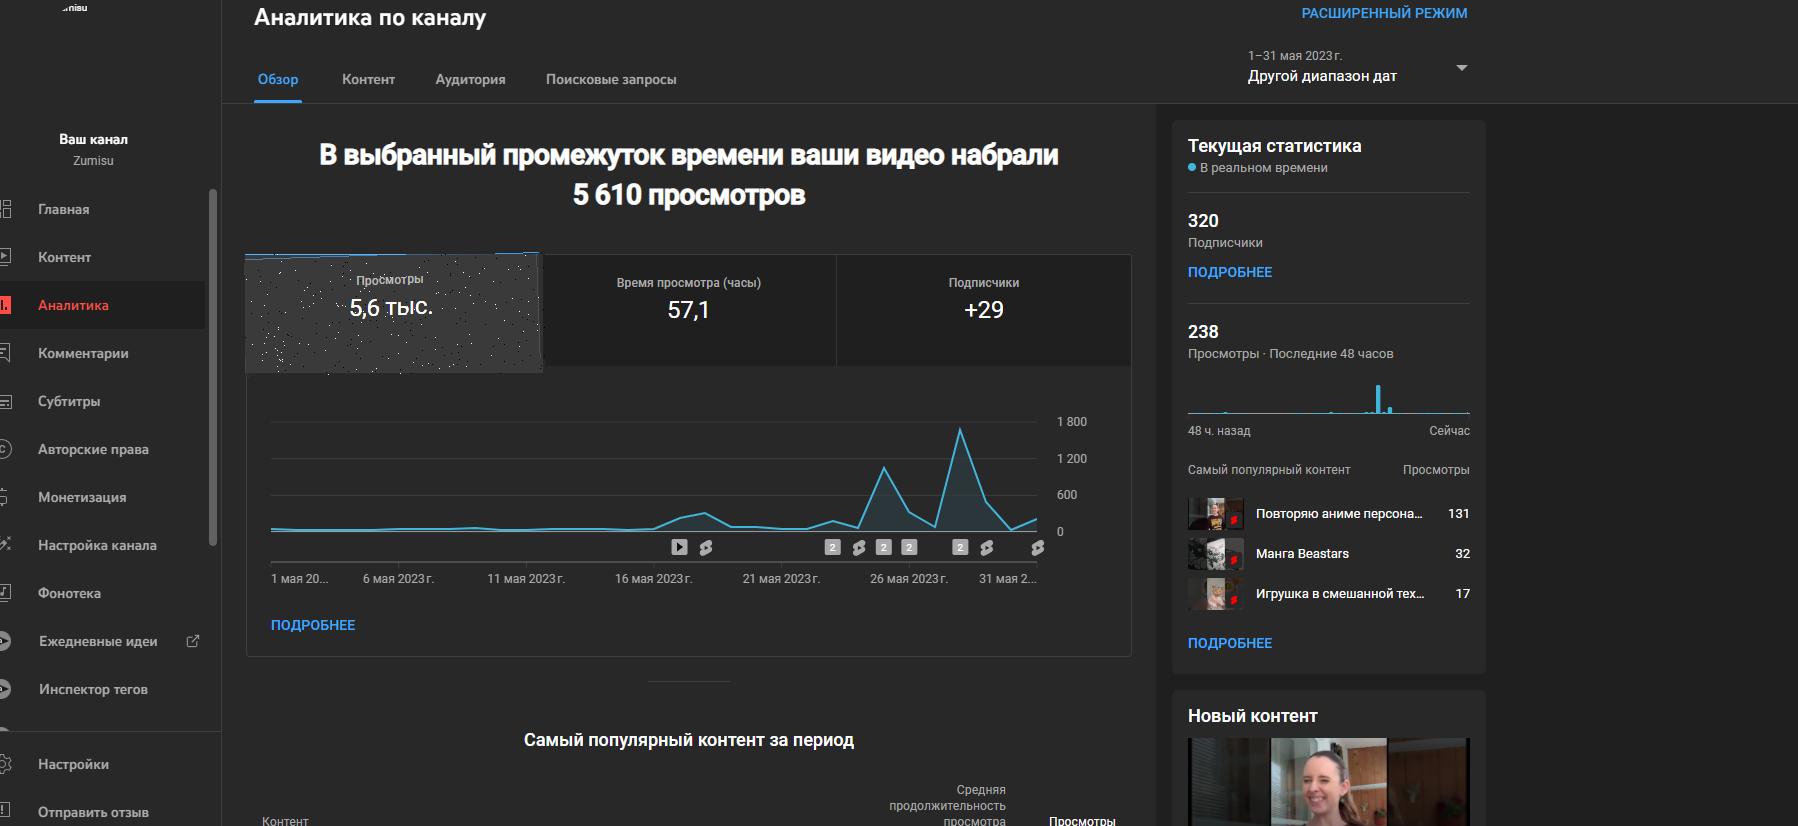This screenshot has height=826, width=1798.
Task: Switch to the Контент tab
Action: pos(368,79)
